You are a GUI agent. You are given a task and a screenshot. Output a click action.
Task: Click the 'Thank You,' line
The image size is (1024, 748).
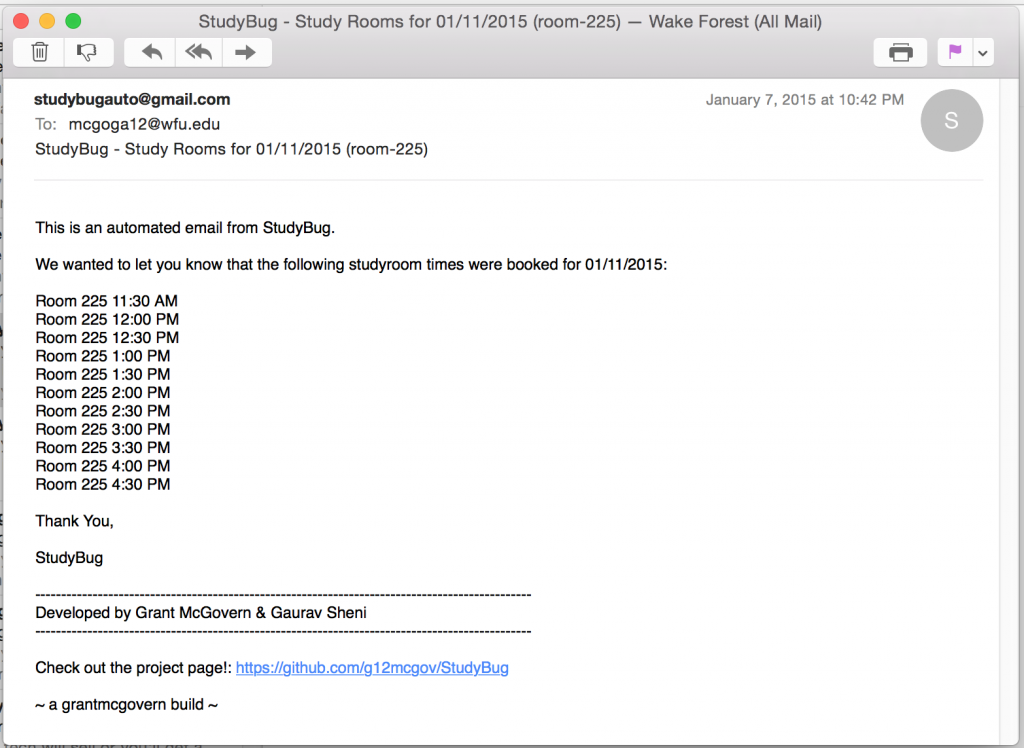pyautogui.click(x=74, y=521)
